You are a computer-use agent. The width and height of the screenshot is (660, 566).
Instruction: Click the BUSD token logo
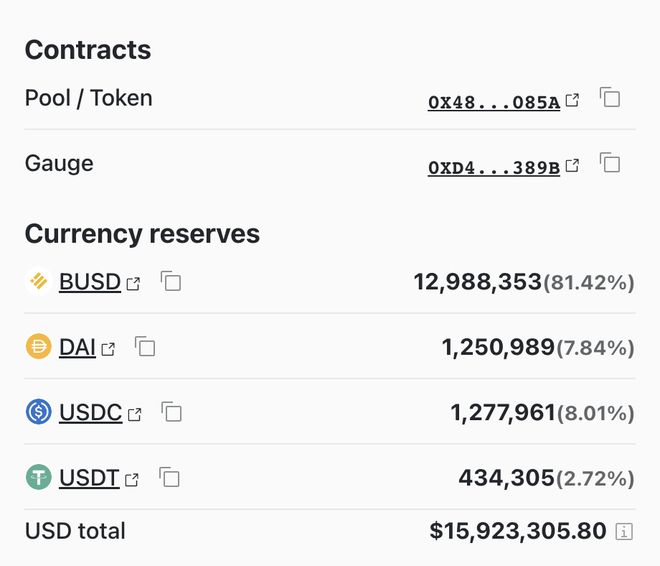[x=38, y=282]
